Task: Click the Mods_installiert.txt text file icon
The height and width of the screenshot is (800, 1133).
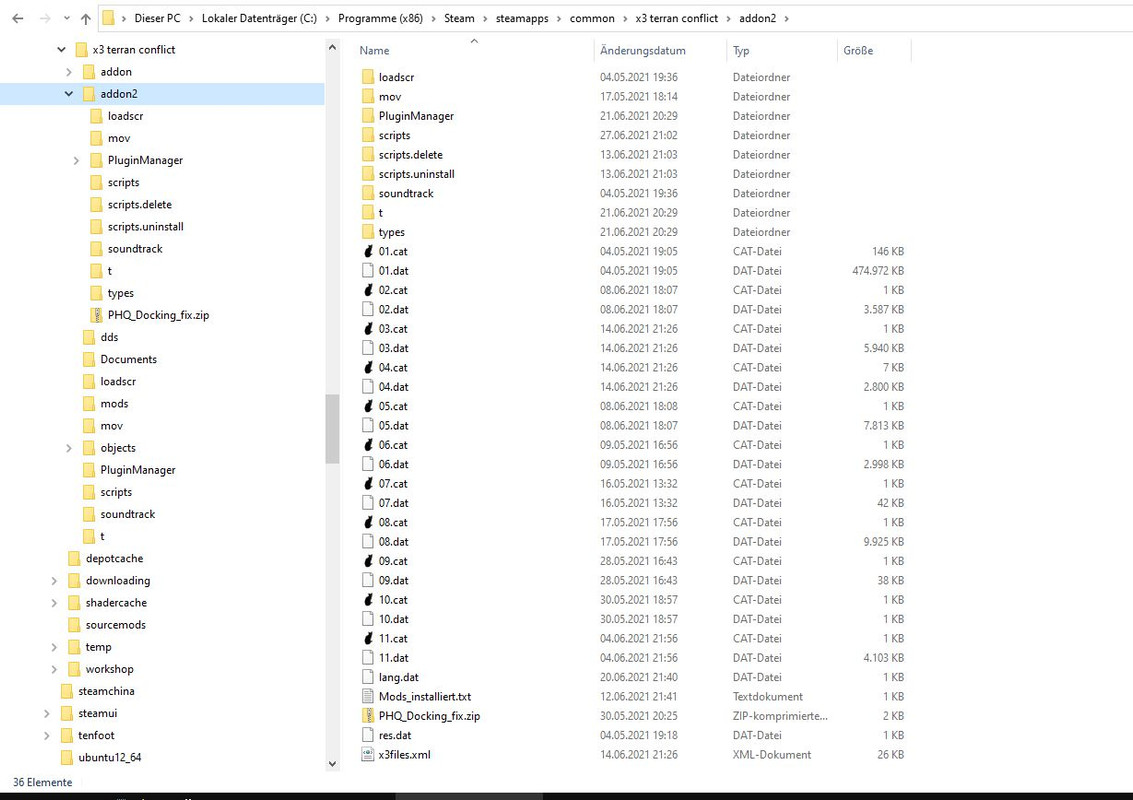Action: [x=369, y=697]
